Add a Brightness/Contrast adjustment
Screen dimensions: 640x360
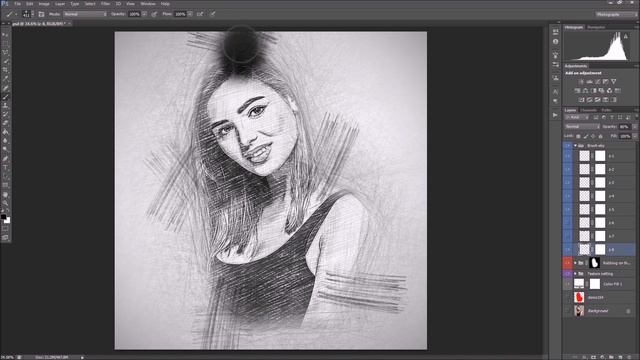pos(581,82)
